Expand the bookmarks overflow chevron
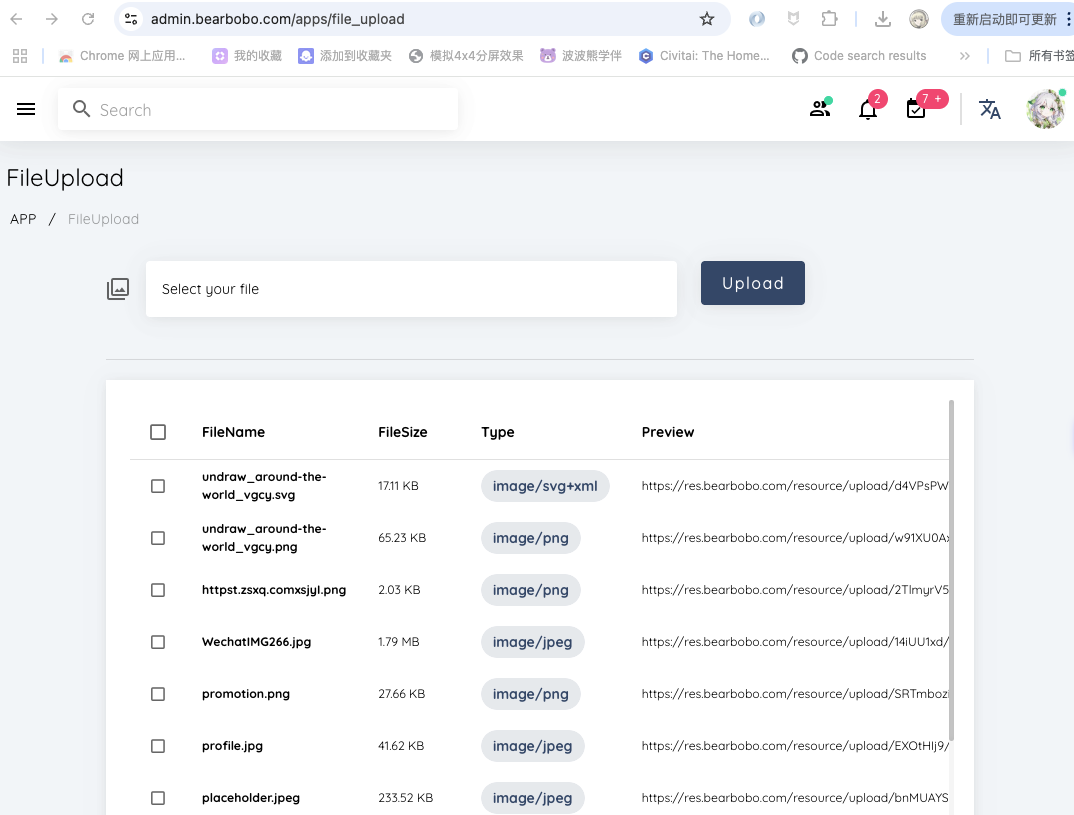 964,56
